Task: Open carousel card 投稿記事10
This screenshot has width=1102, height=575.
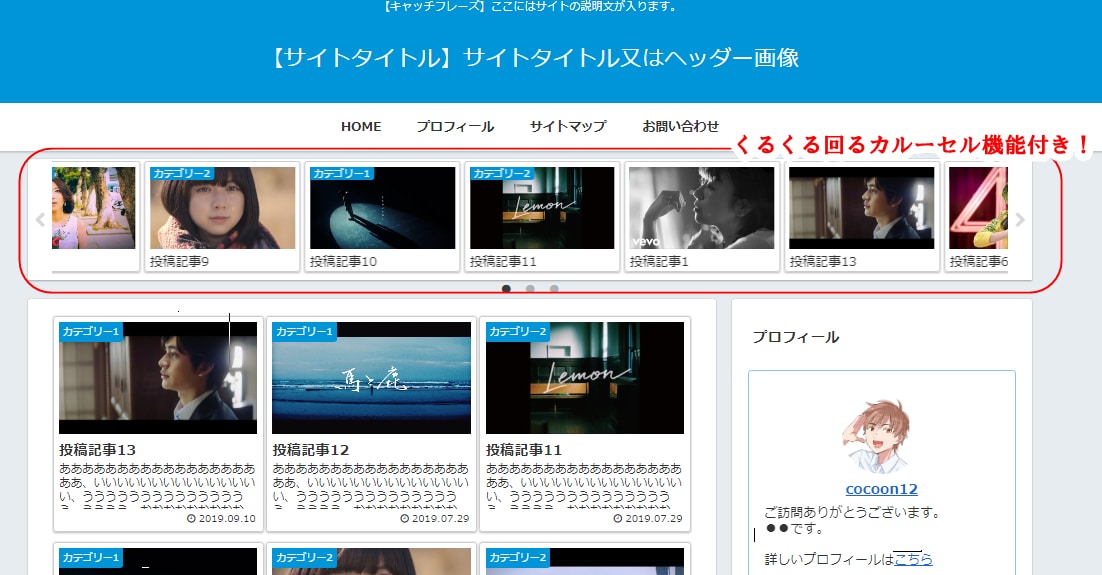Action: (382, 217)
